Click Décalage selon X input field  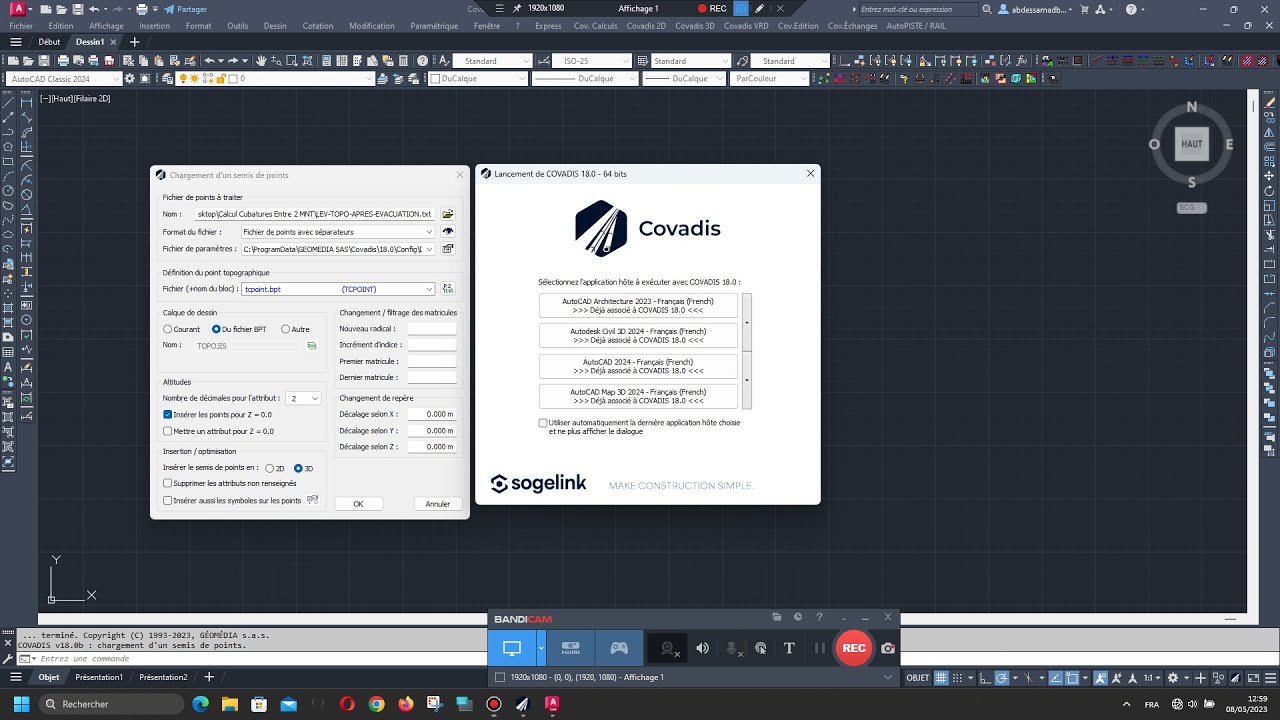pos(432,414)
